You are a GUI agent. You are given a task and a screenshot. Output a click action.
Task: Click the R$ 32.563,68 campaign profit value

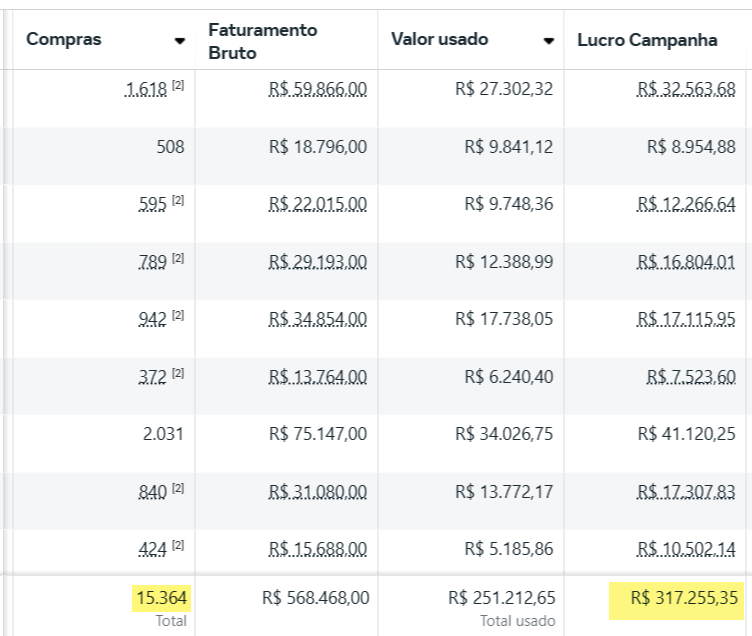click(x=686, y=90)
